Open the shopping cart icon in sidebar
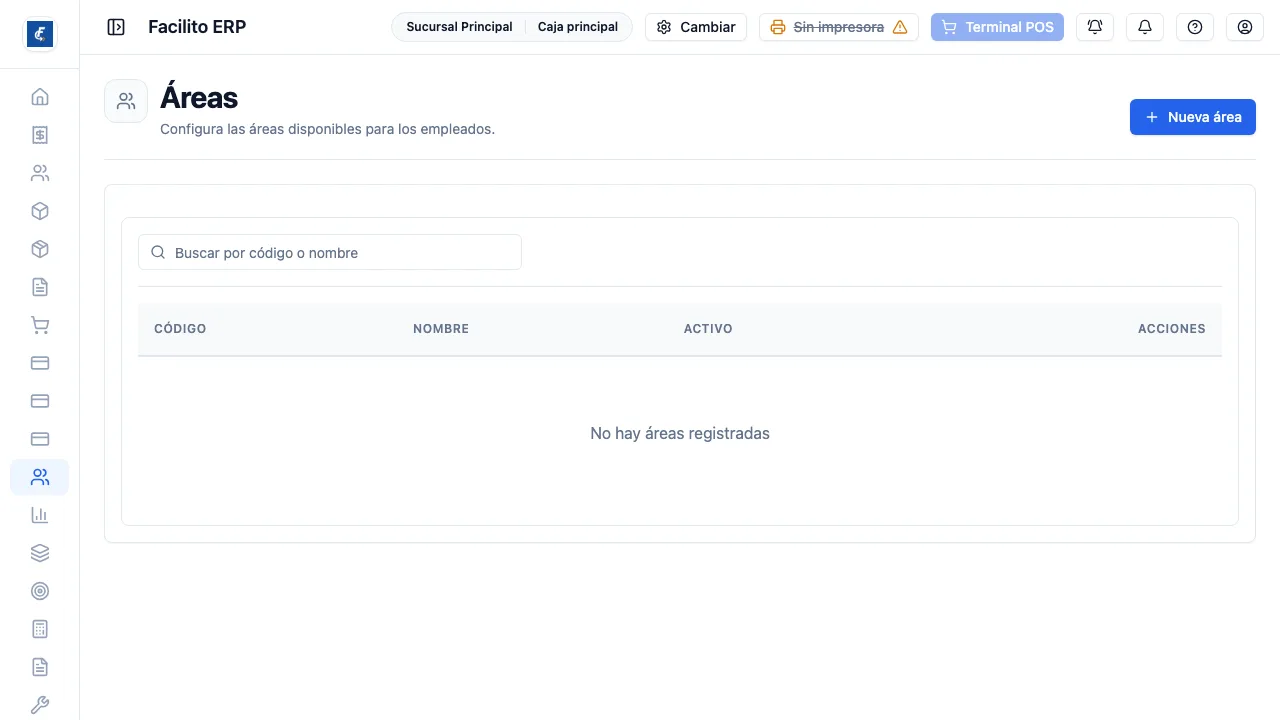The image size is (1280, 720). coord(40,325)
